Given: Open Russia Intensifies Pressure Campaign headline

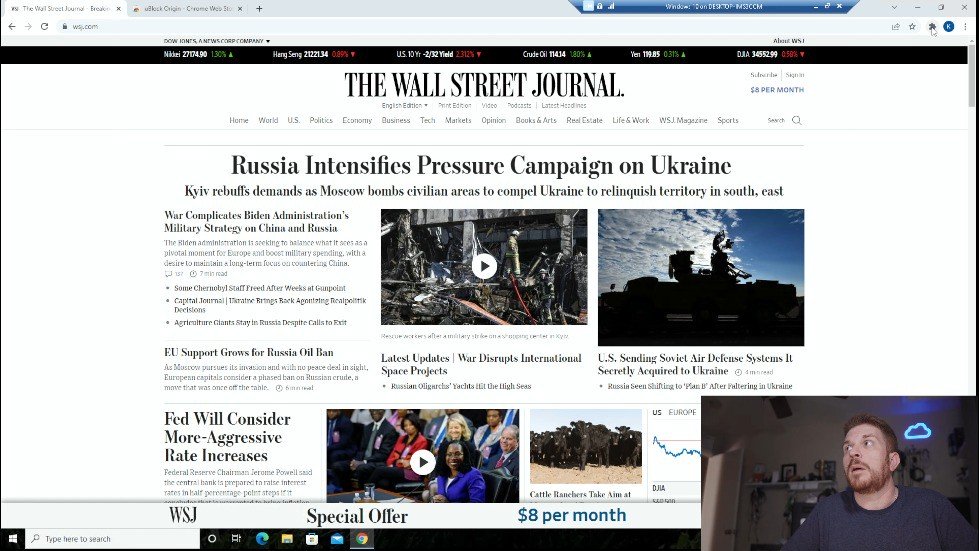Looking at the screenshot, I should [x=481, y=165].
